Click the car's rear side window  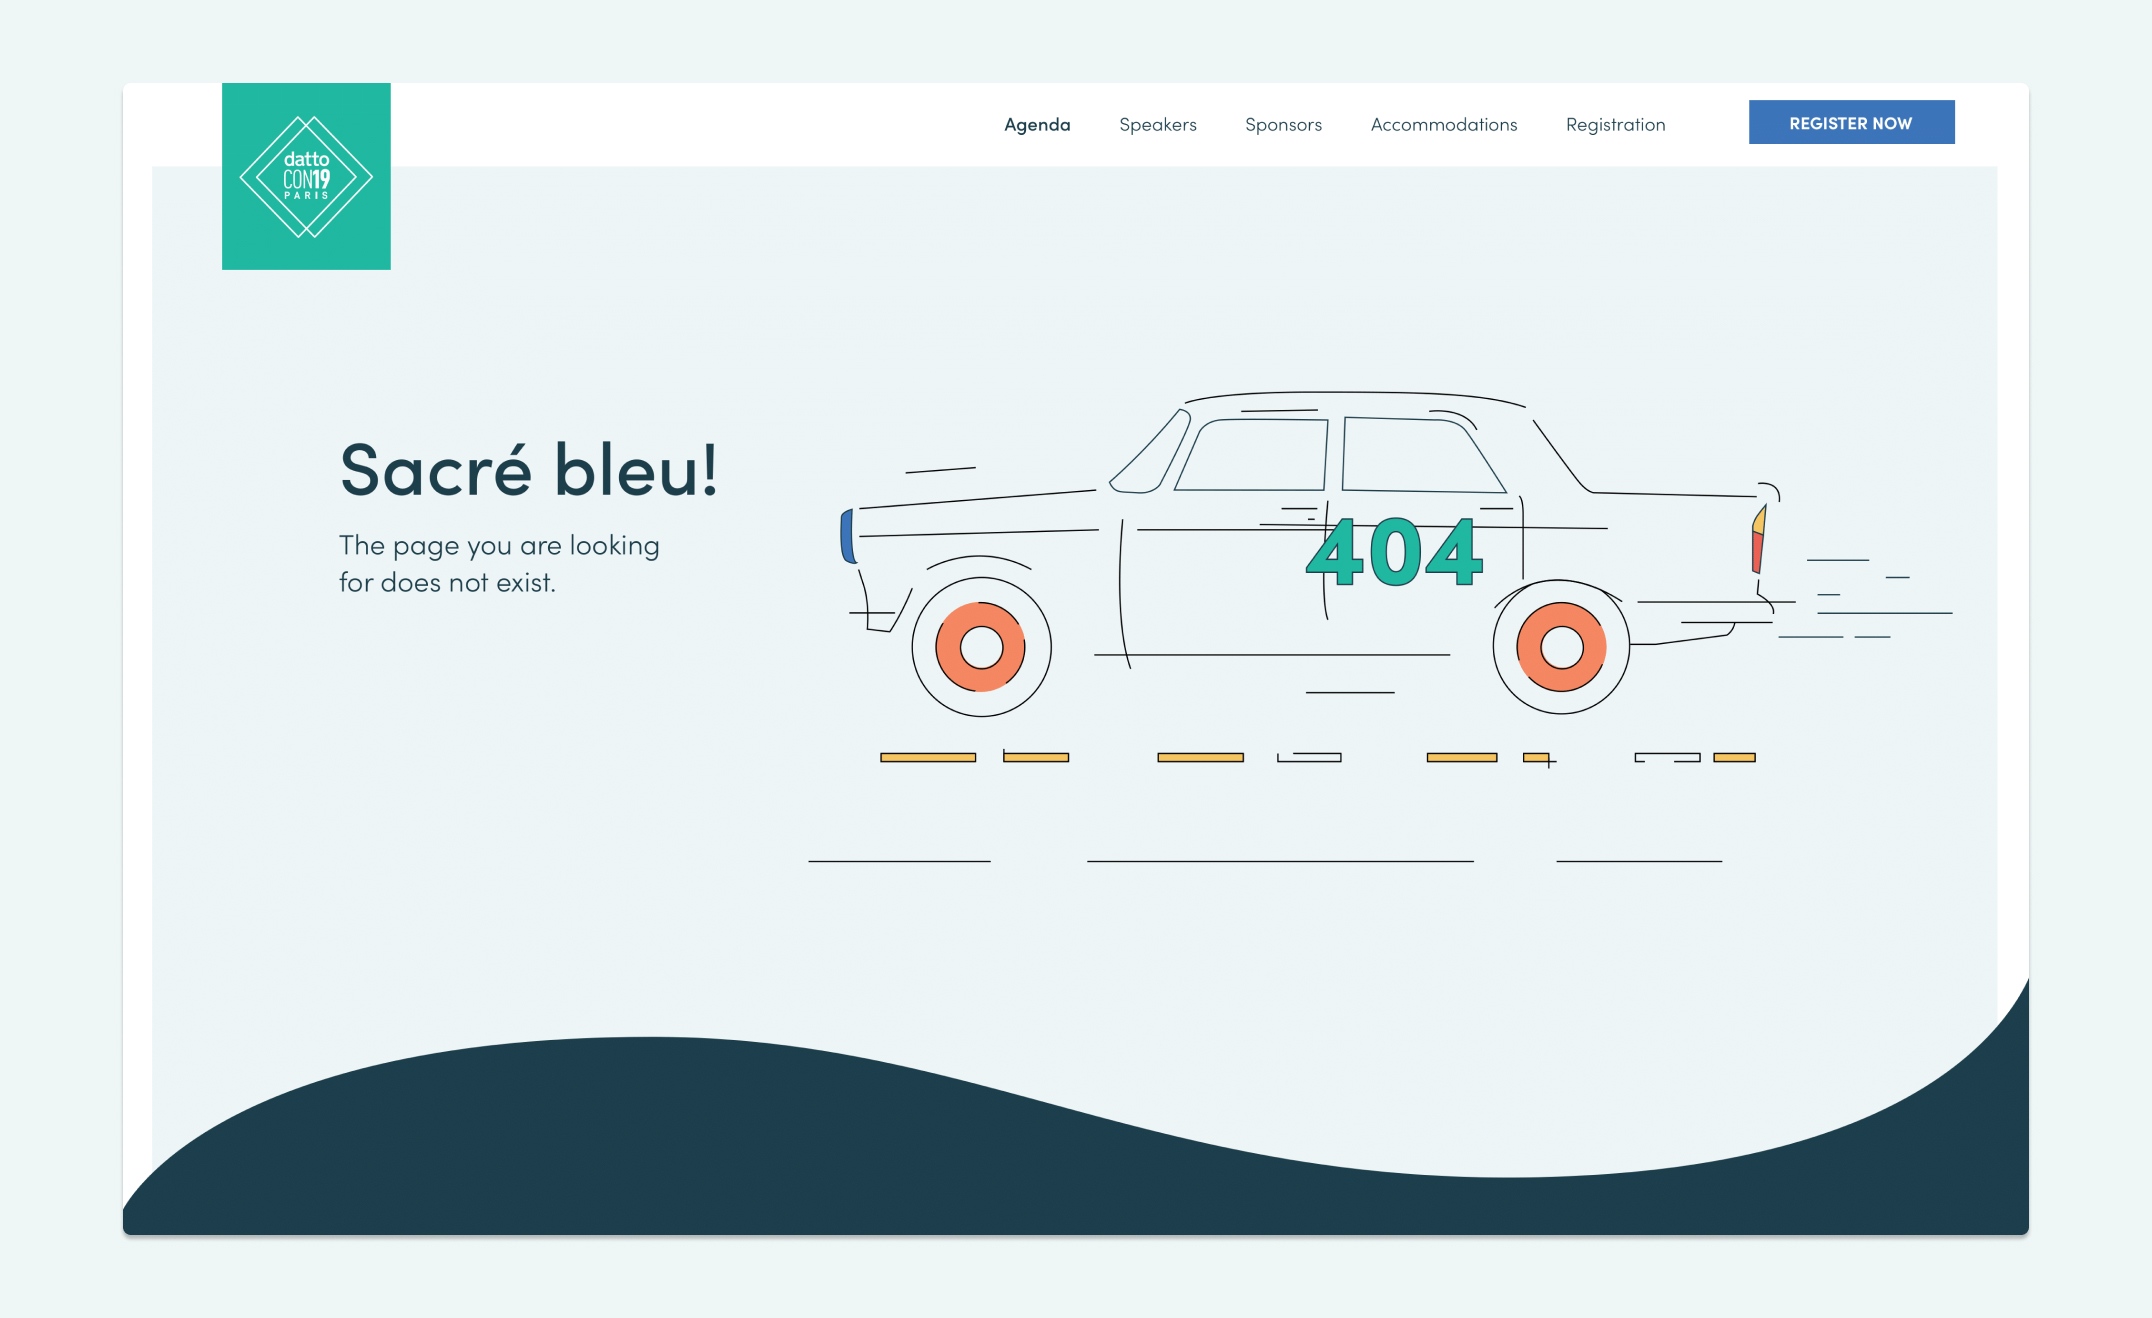coord(1412,456)
